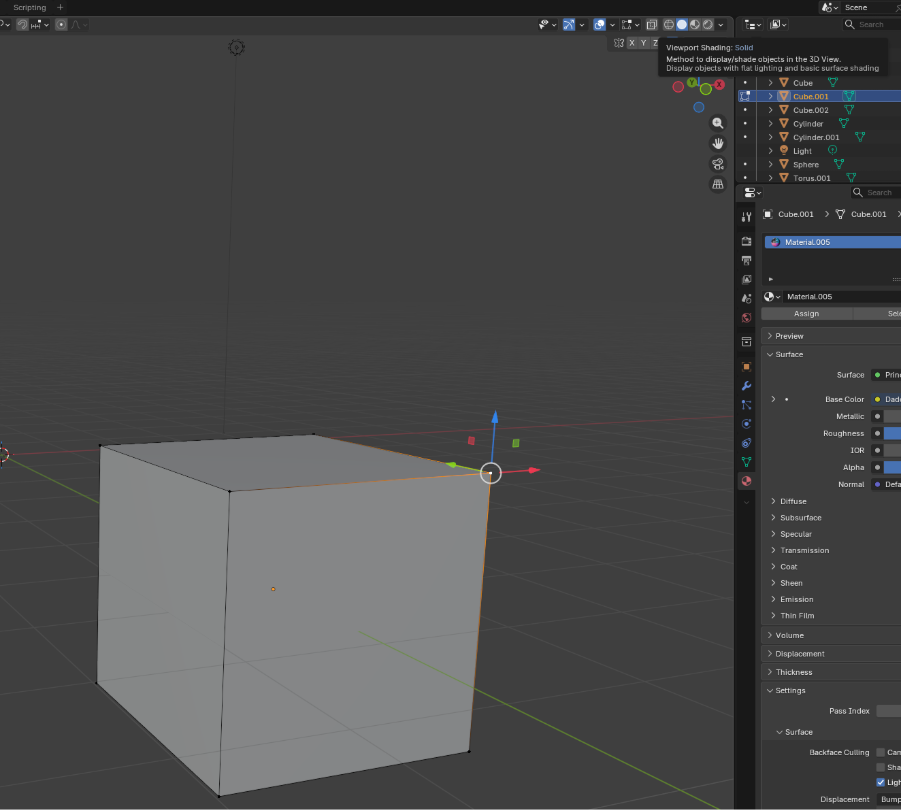Expand the Cylinder object in outliner

[771, 124]
